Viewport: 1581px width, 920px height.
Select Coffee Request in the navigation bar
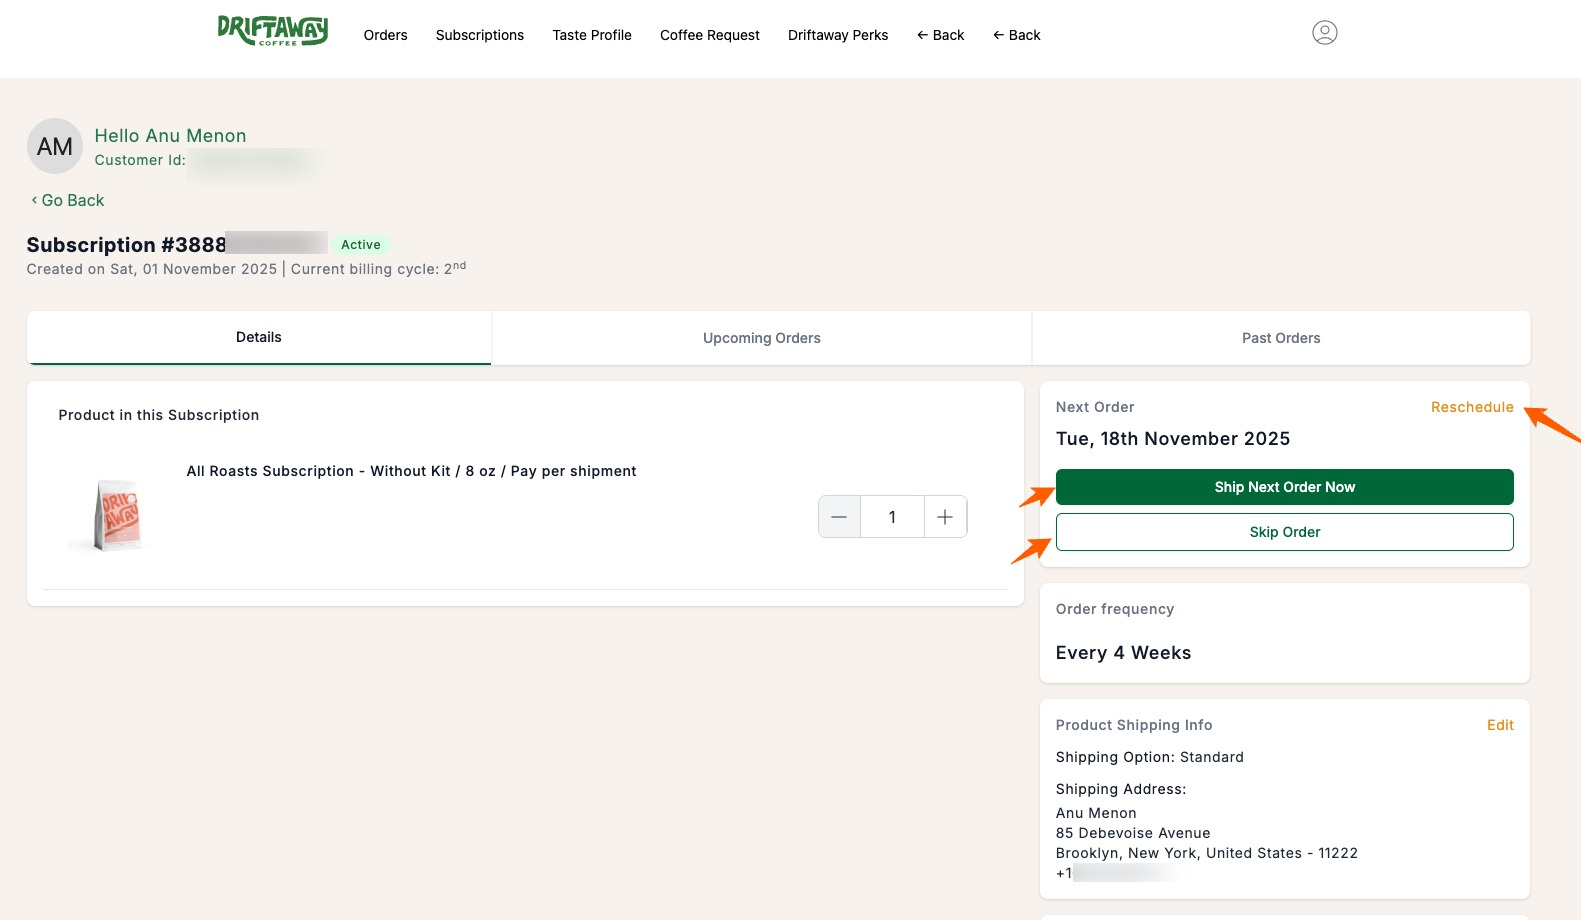click(x=709, y=35)
